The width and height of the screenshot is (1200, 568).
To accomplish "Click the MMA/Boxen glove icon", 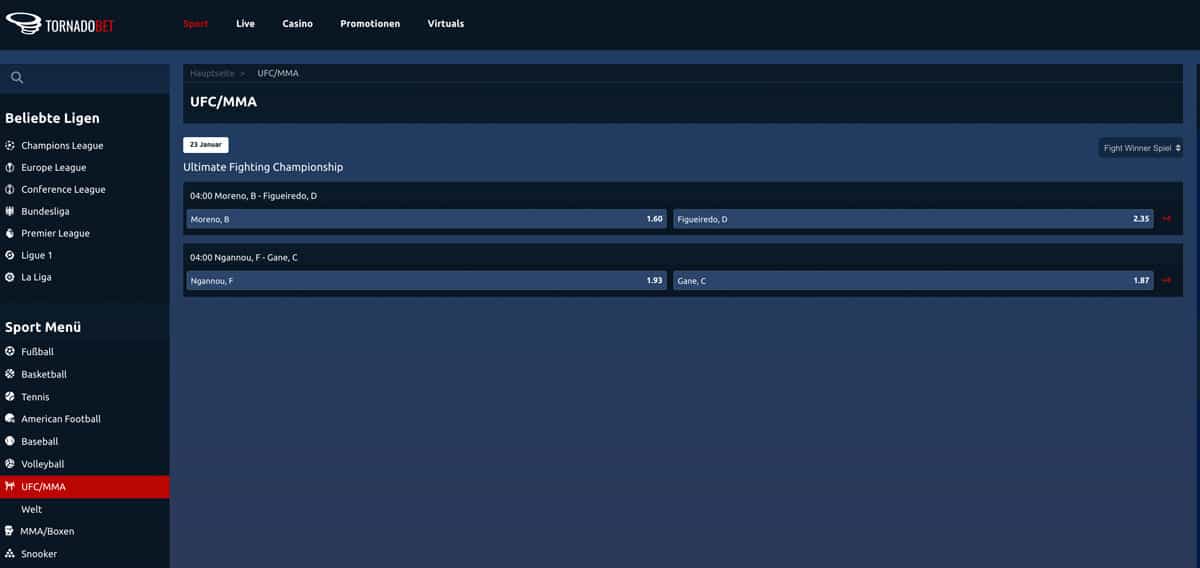I will coord(10,531).
